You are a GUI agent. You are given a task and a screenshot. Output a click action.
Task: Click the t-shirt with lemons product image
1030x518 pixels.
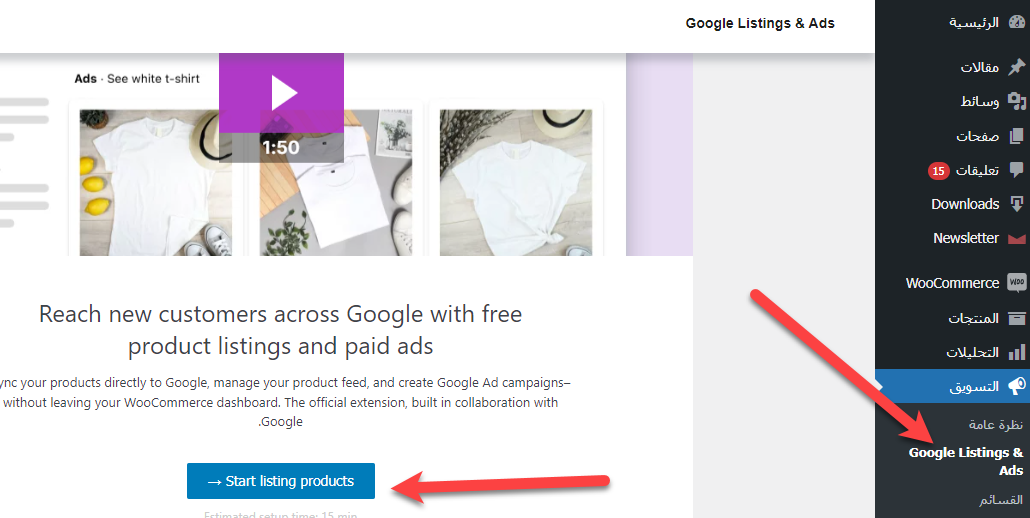coord(156,182)
